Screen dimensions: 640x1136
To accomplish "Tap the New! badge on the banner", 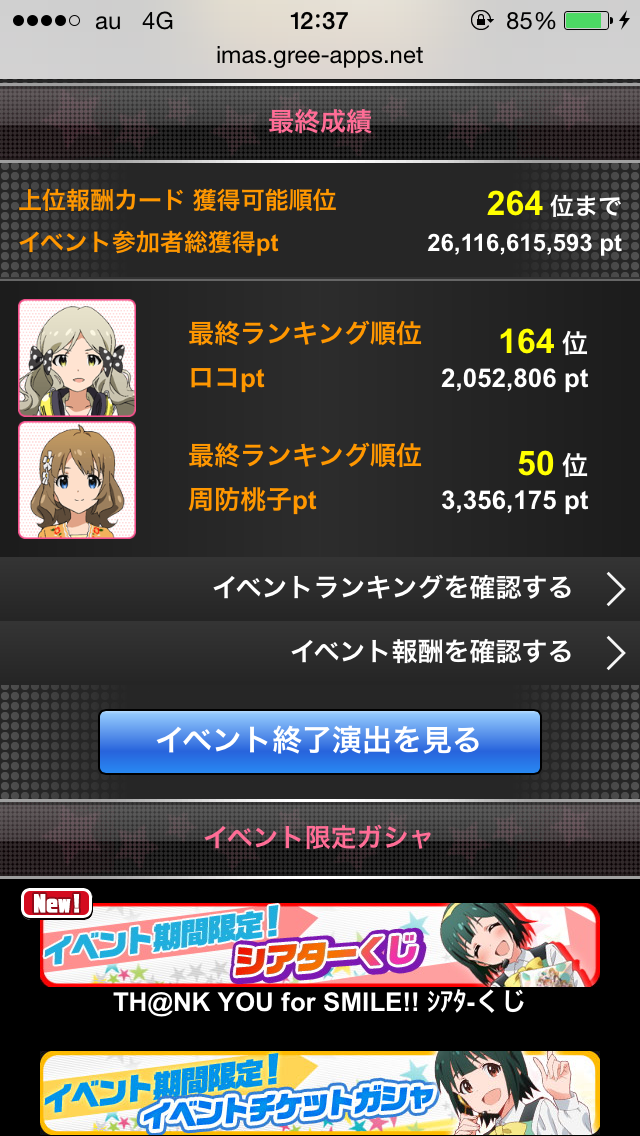I will coord(57,903).
